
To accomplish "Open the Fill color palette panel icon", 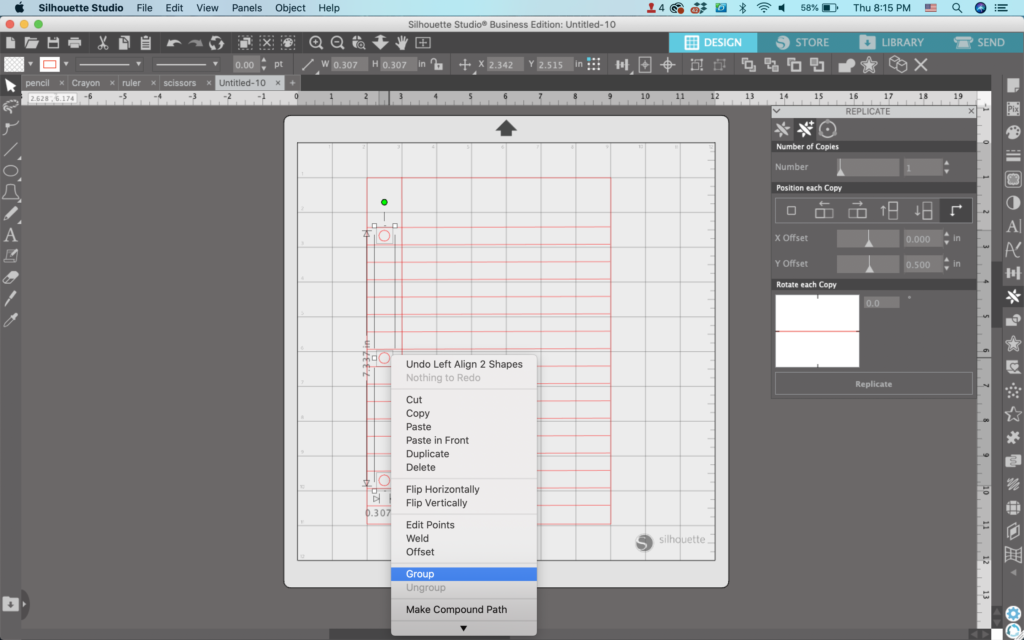I will coord(1013,133).
